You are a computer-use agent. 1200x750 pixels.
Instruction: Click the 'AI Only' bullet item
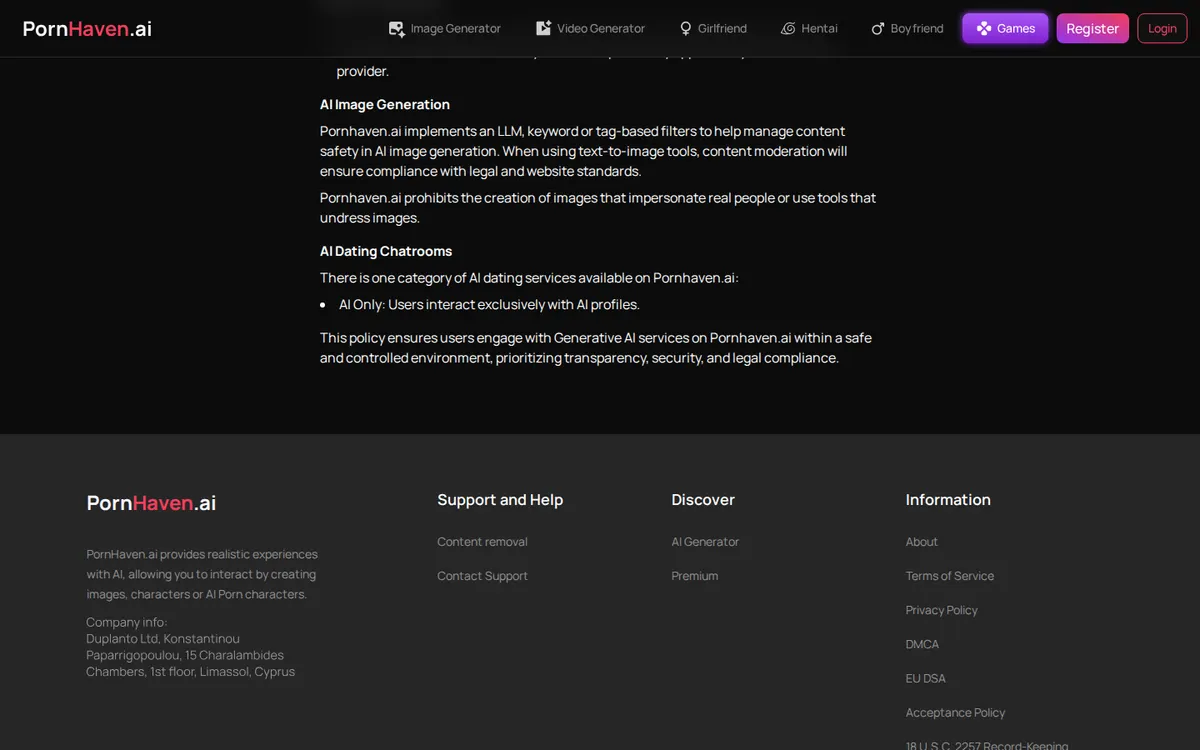tap(489, 304)
